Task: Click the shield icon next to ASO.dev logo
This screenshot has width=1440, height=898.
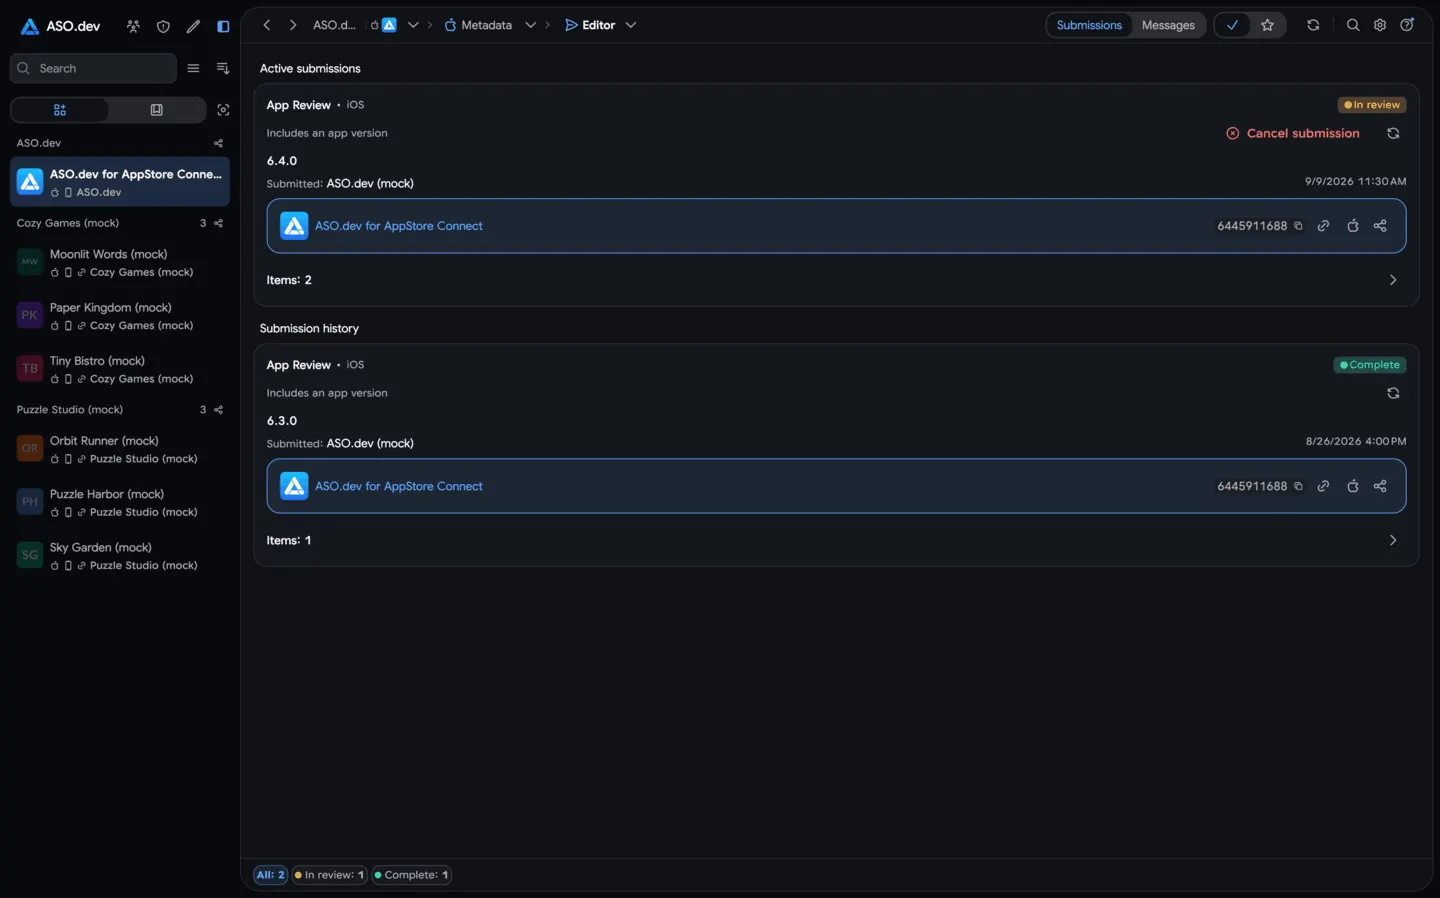Action: [x=163, y=26]
